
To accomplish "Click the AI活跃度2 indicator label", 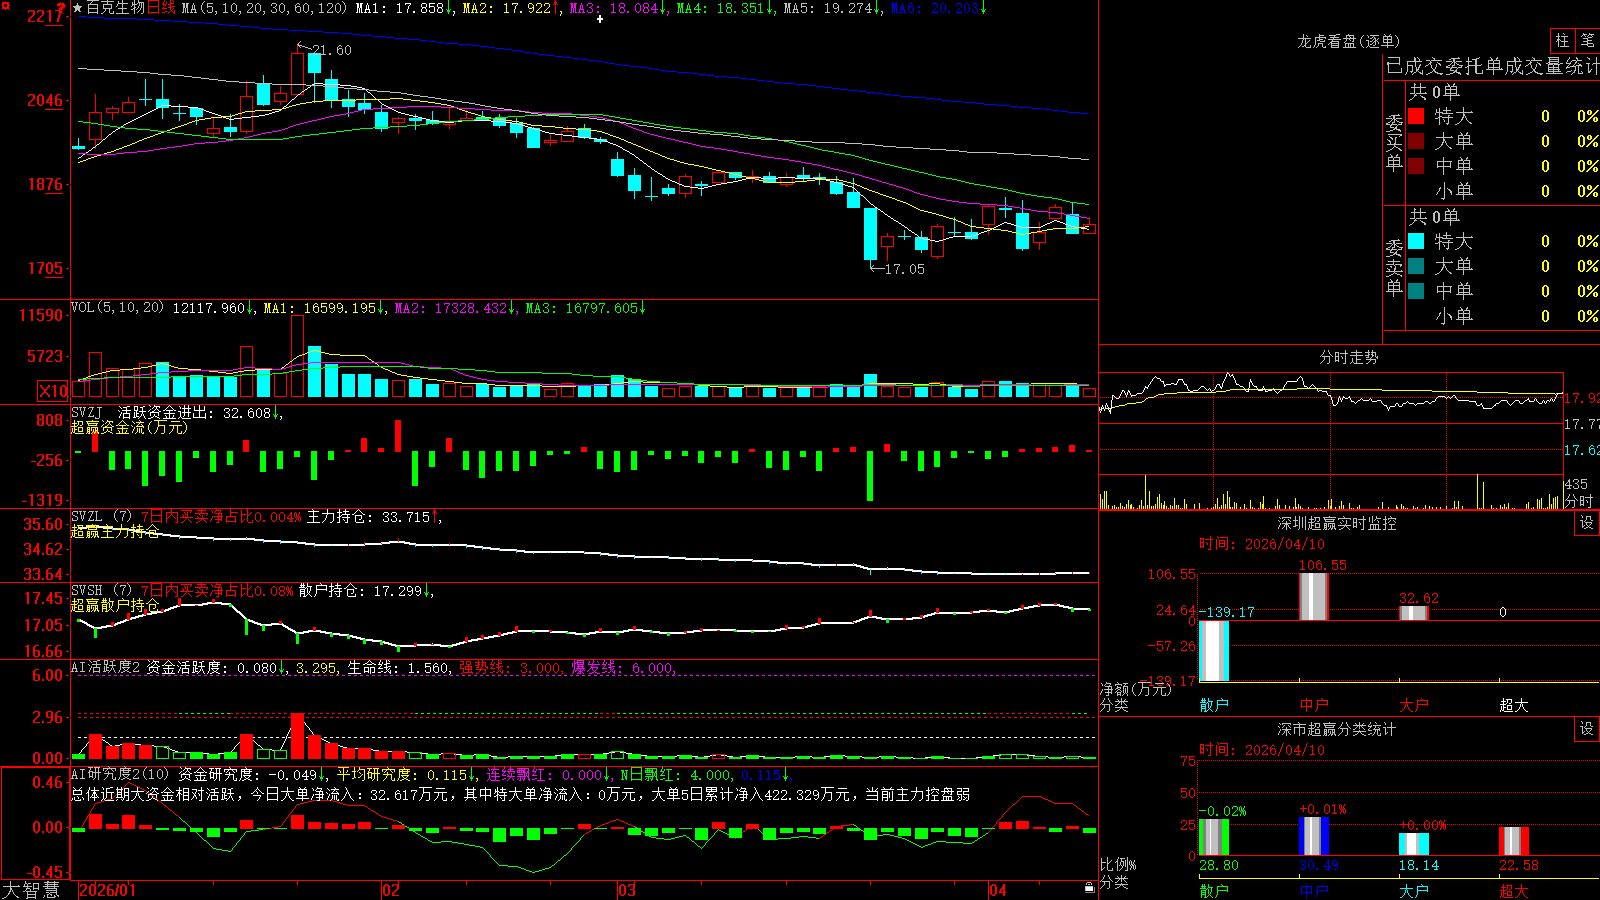I will pos(106,668).
